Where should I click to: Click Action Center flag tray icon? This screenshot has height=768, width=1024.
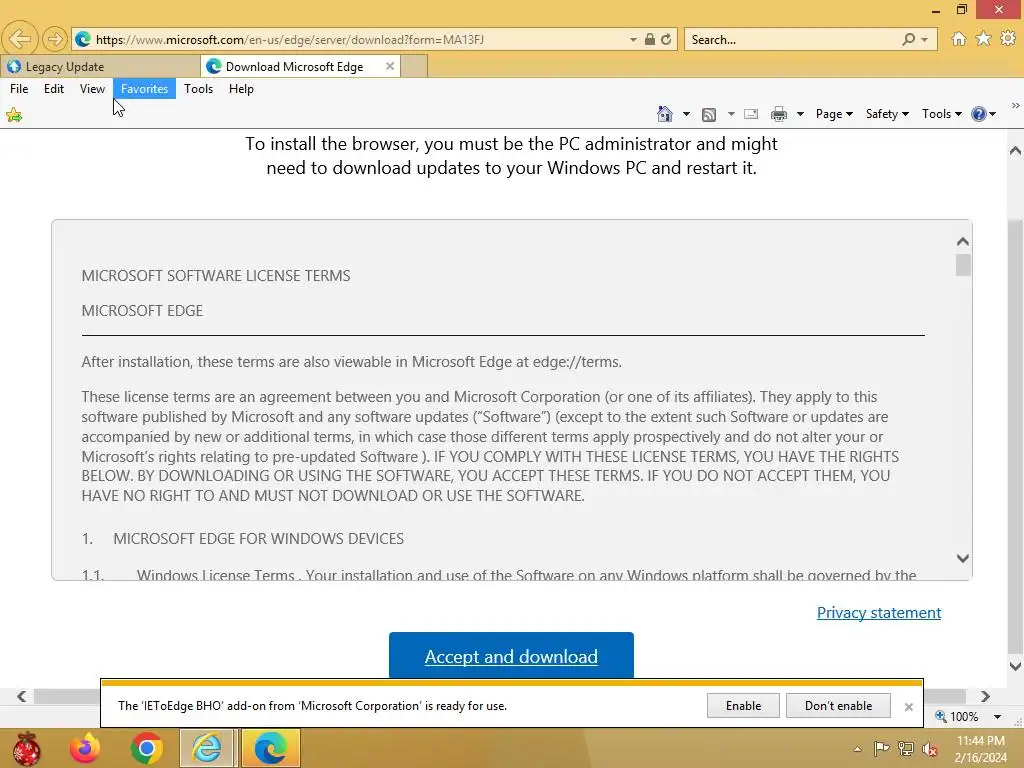tap(881, 748)
